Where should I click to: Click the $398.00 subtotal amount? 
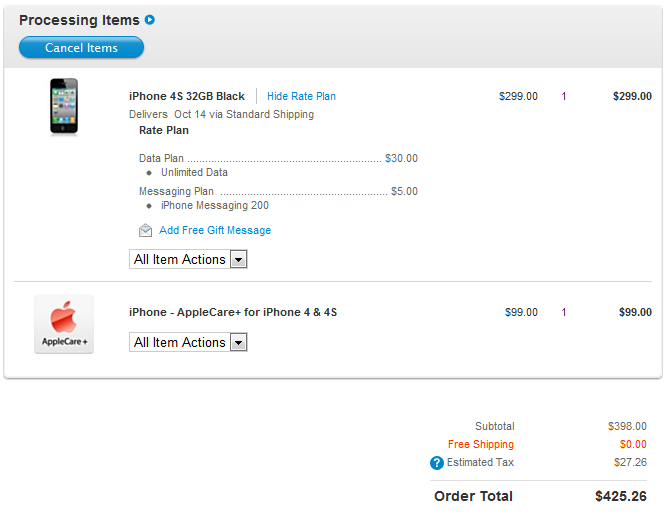click(x=627, y=426)
